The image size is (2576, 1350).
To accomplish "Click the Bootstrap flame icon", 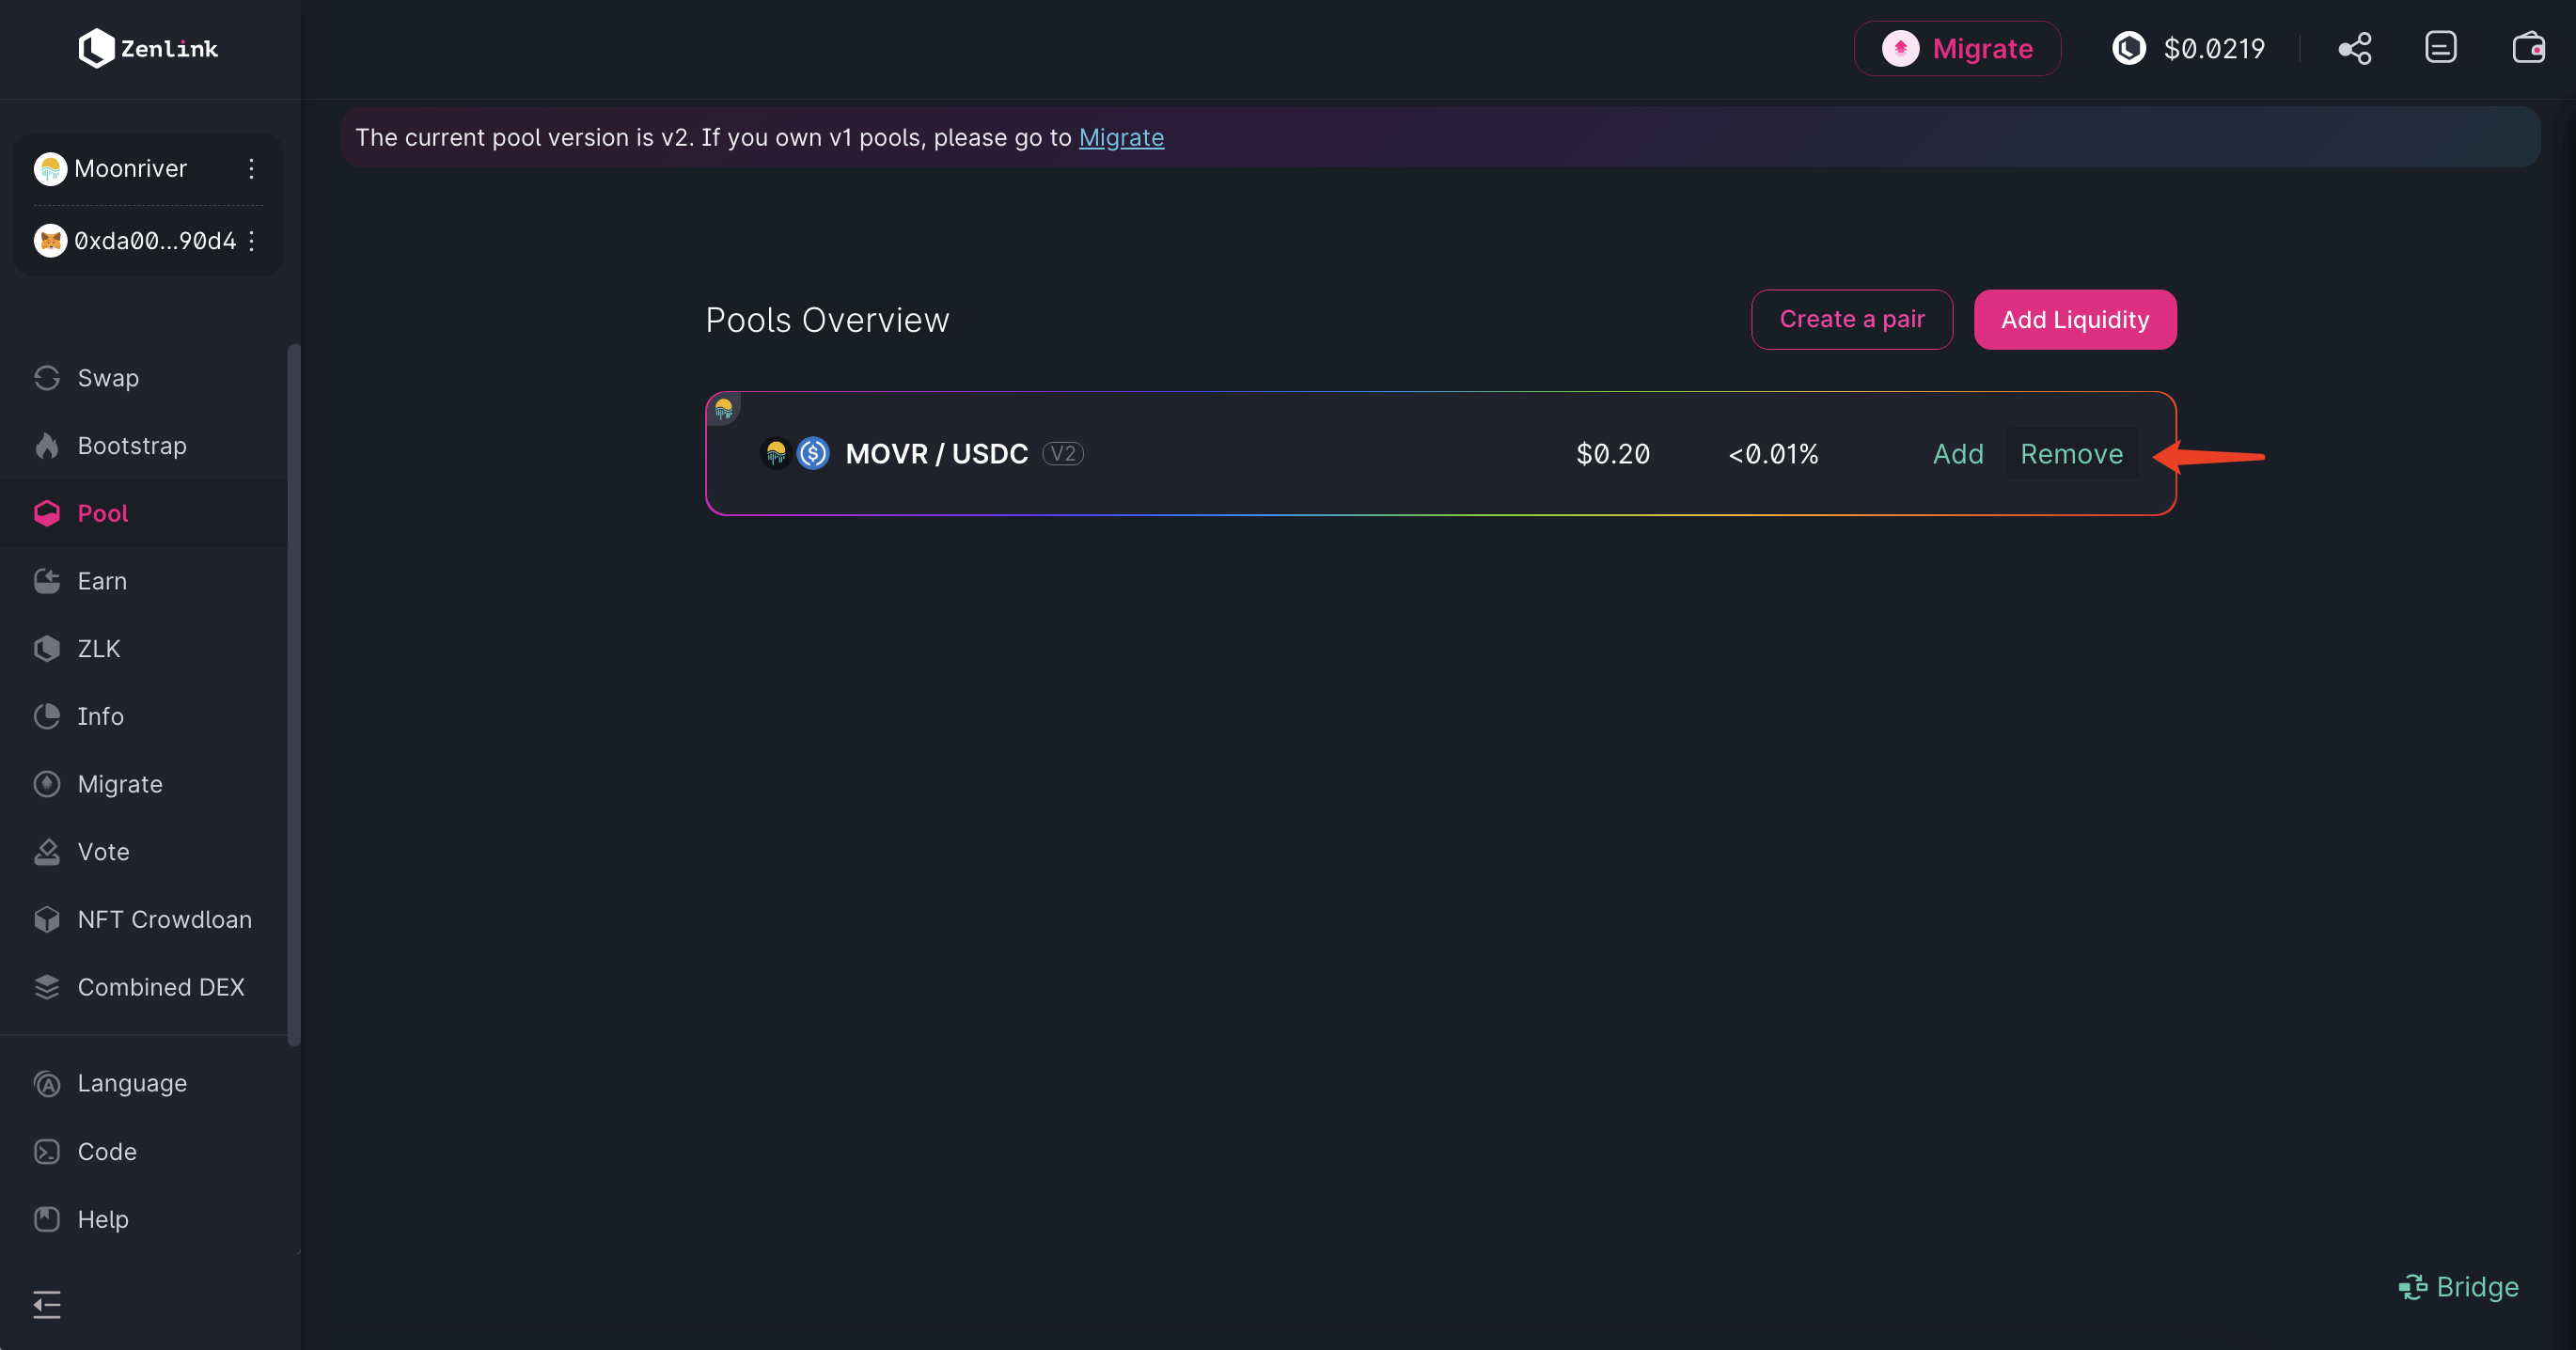I will [x=47, y=446].
